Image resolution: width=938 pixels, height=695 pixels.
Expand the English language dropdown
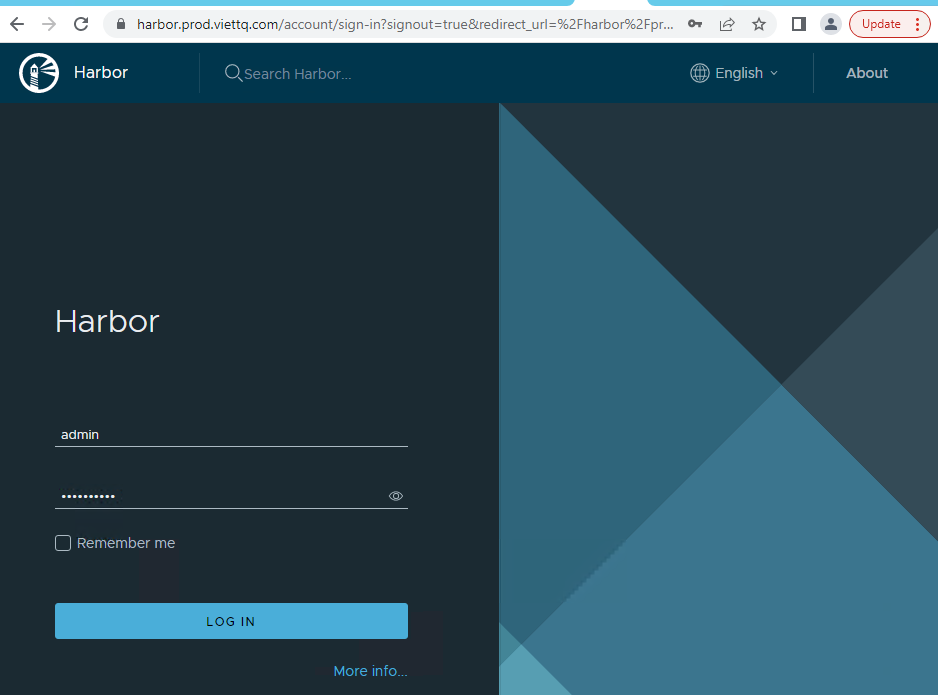point(746,73)
